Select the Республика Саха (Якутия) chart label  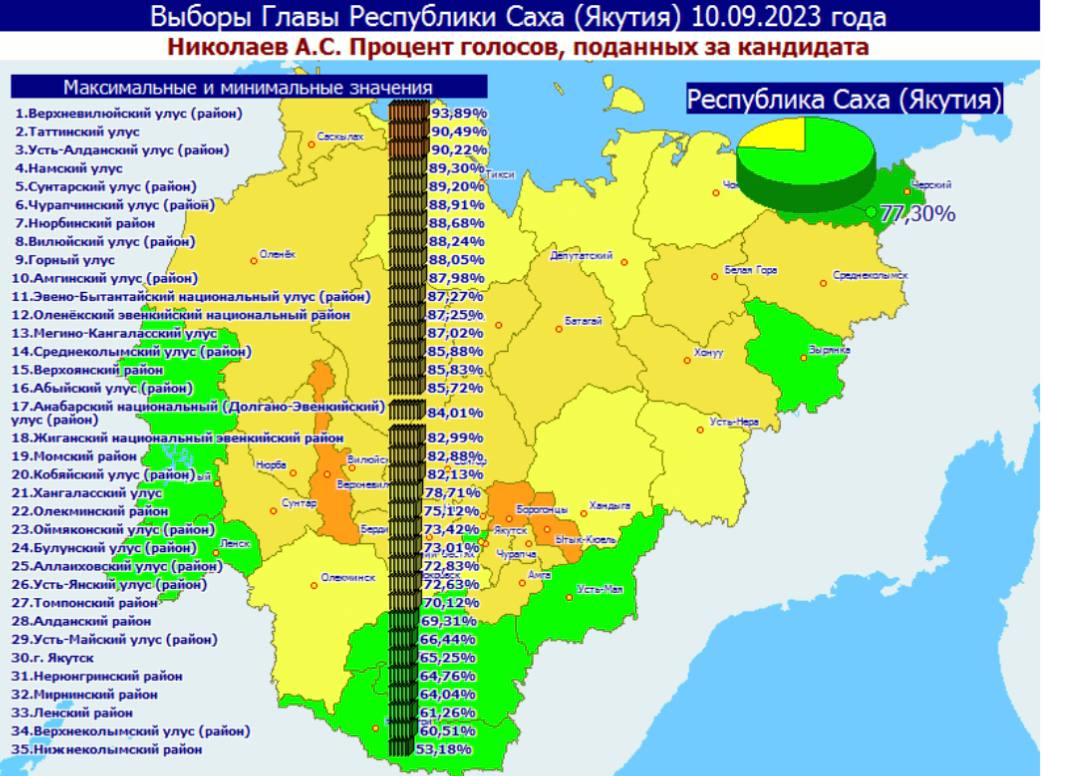(845, 99)
